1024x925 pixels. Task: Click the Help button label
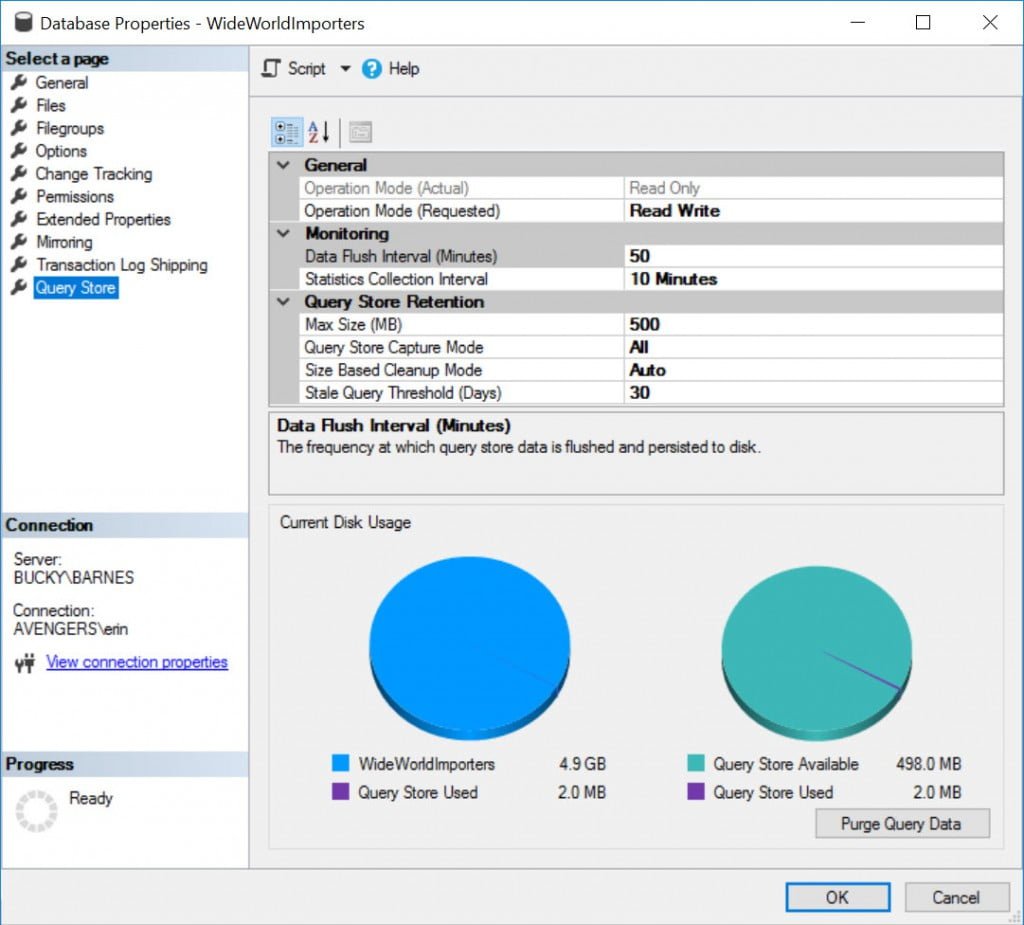(x=404, y=69)
